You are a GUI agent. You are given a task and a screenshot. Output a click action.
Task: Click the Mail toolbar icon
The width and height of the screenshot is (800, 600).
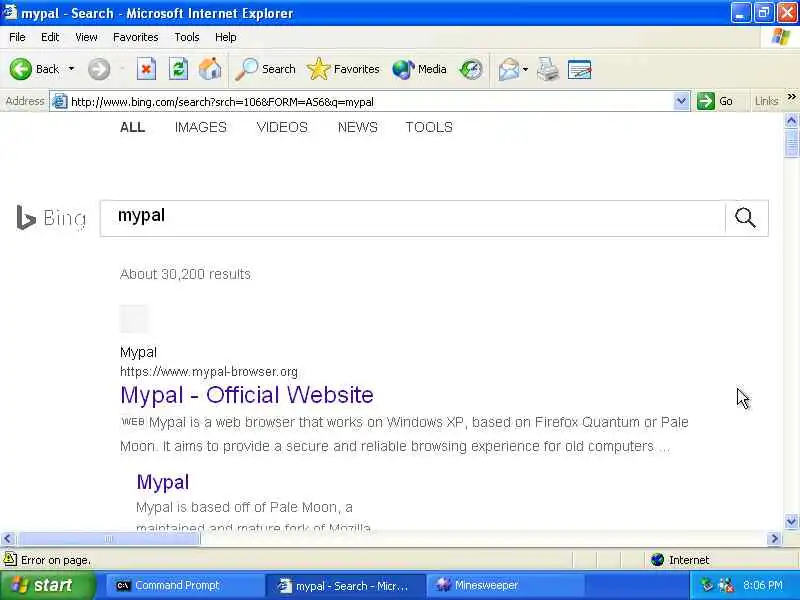509,69
